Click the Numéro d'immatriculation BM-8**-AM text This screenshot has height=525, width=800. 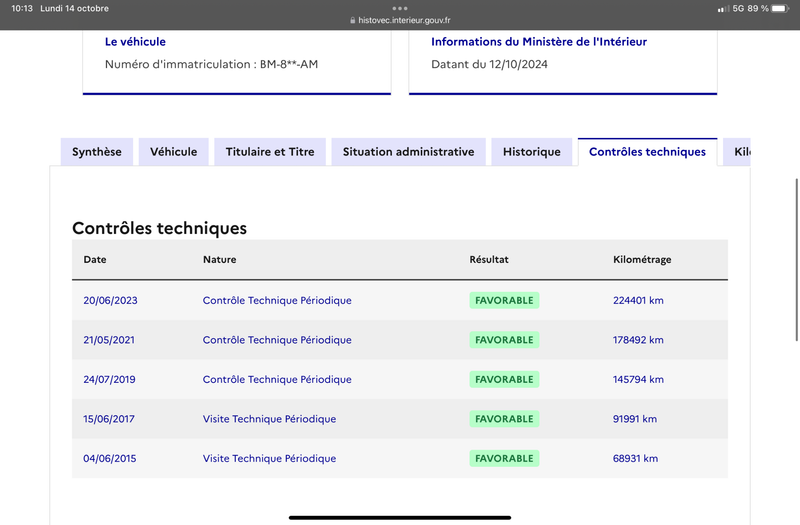(x=211, y=64)
